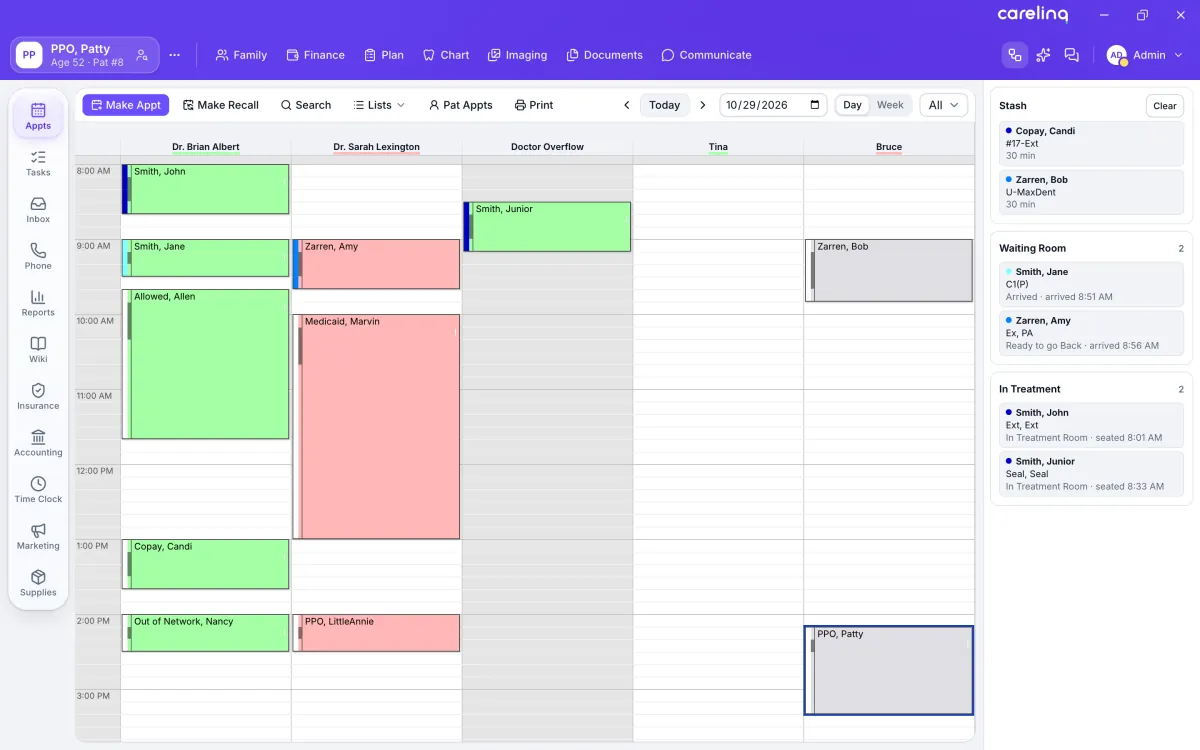Open Smith, Jane card in Waiting Room

point(1091,284)
